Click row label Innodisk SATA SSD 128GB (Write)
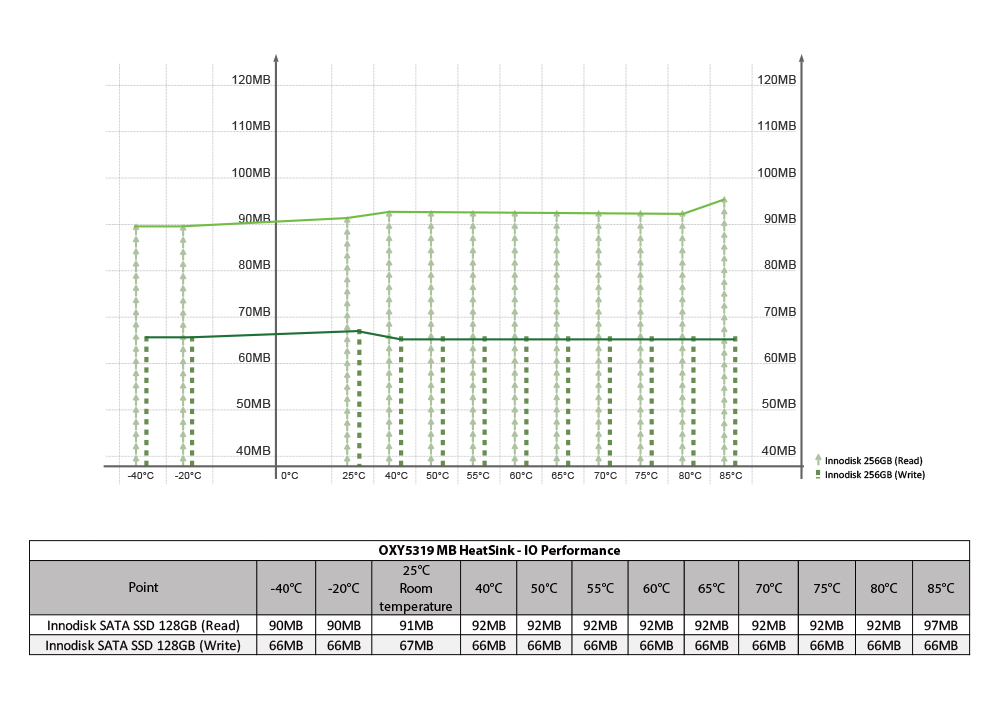This screenshot has height=728, width=1000. coord(143,645)
